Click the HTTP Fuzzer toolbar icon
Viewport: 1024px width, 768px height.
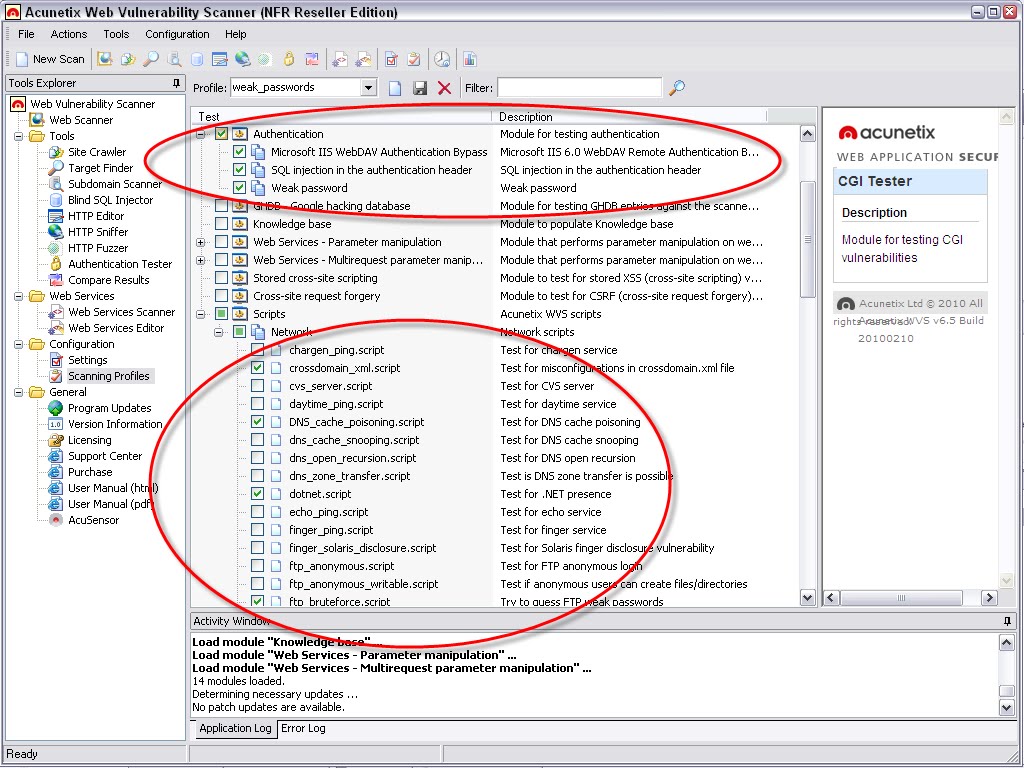(x=264, y=59)
